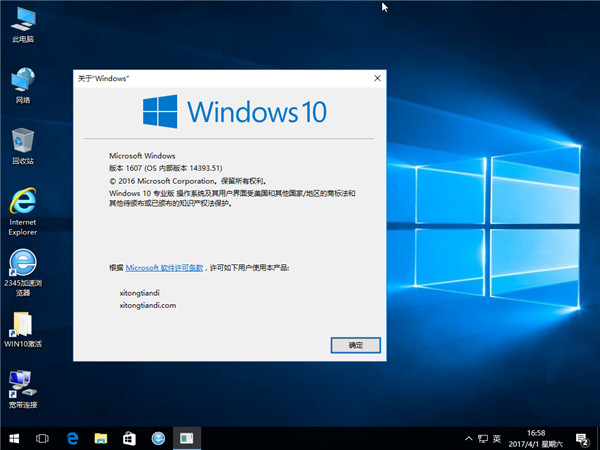The width and height of the screenshot is (600, 450).
Task: Select the Internet Explorer desktop shortcut
Action: click(23, 212)
